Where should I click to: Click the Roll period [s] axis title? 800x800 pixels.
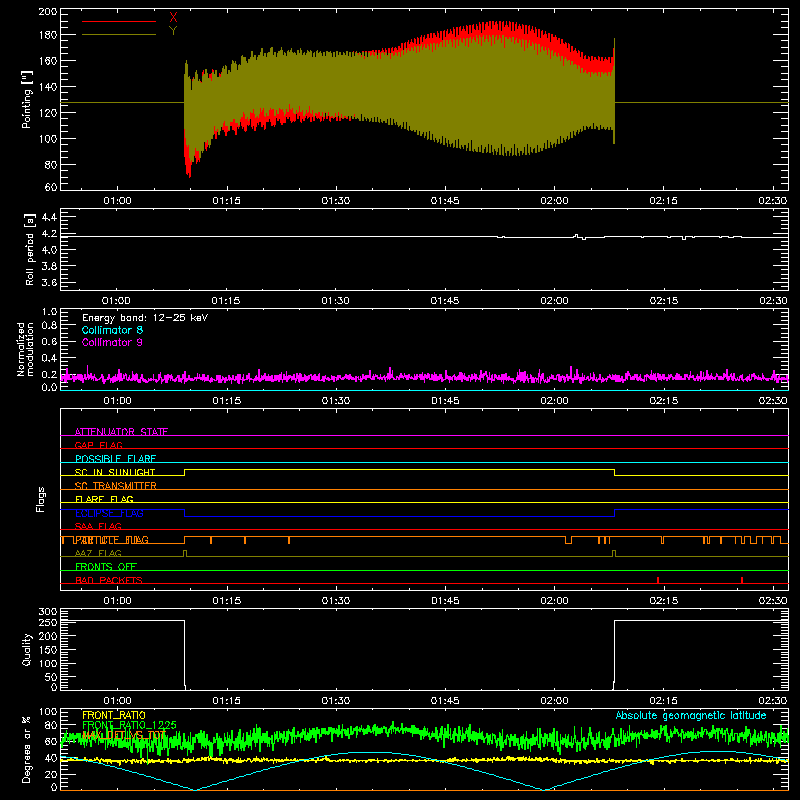[30, 250]
